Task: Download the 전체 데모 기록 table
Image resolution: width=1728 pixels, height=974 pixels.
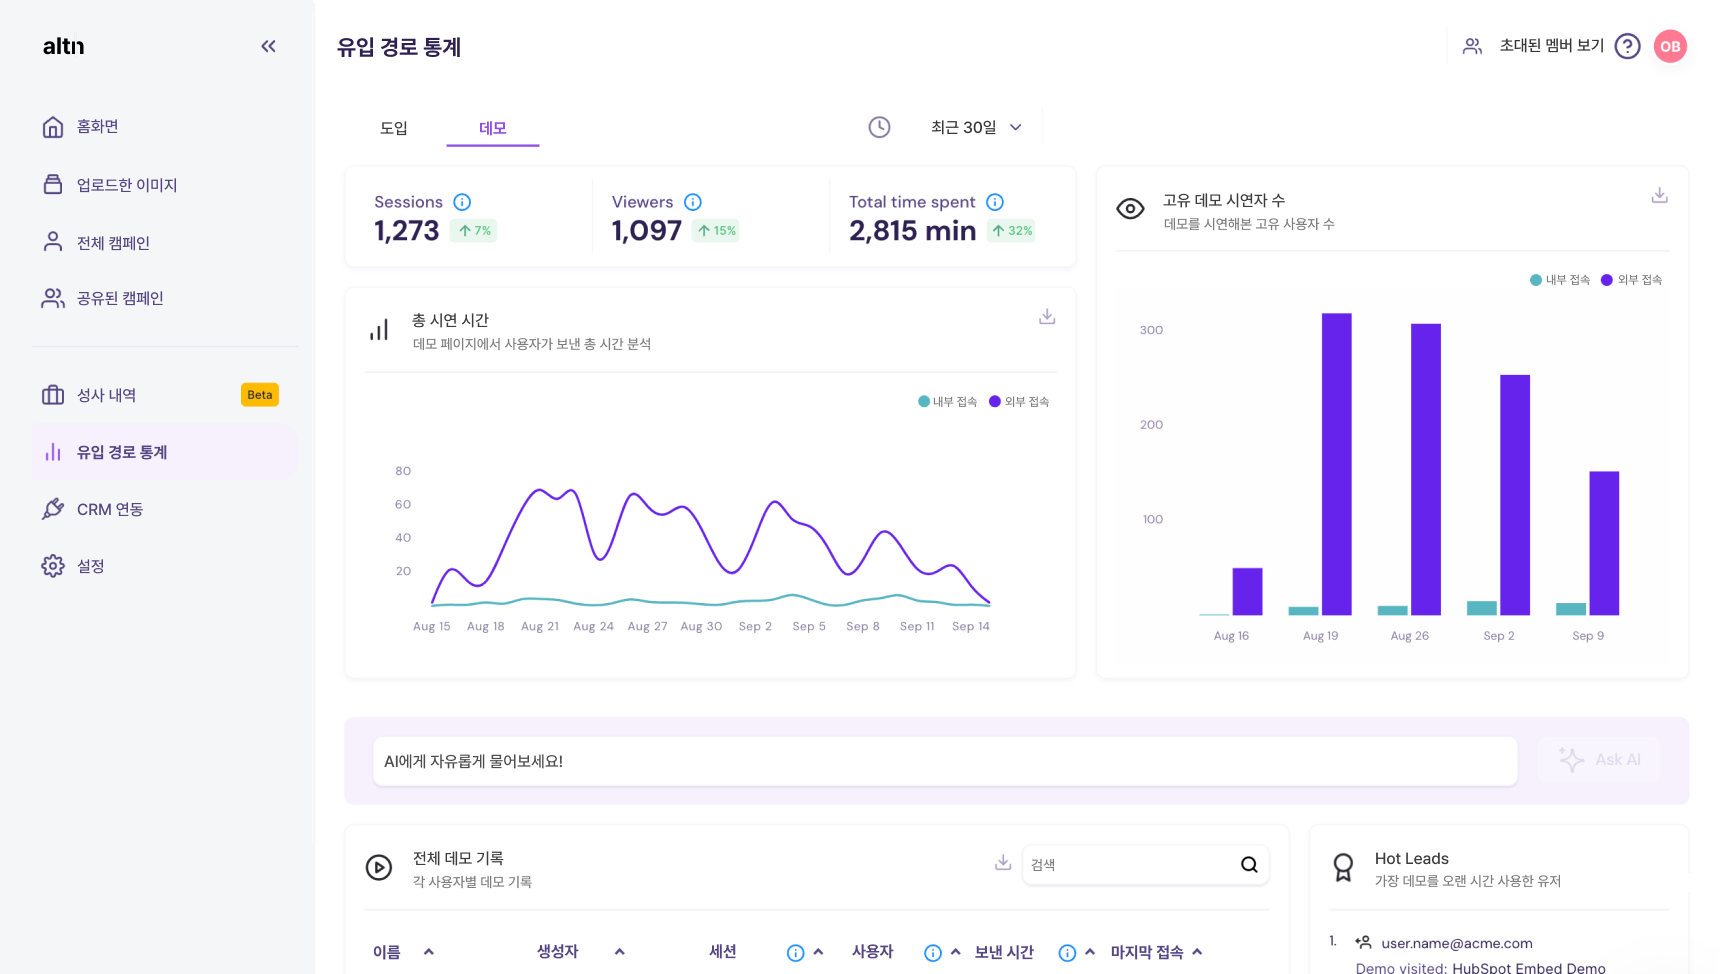Action: (x=1003, y=863)
